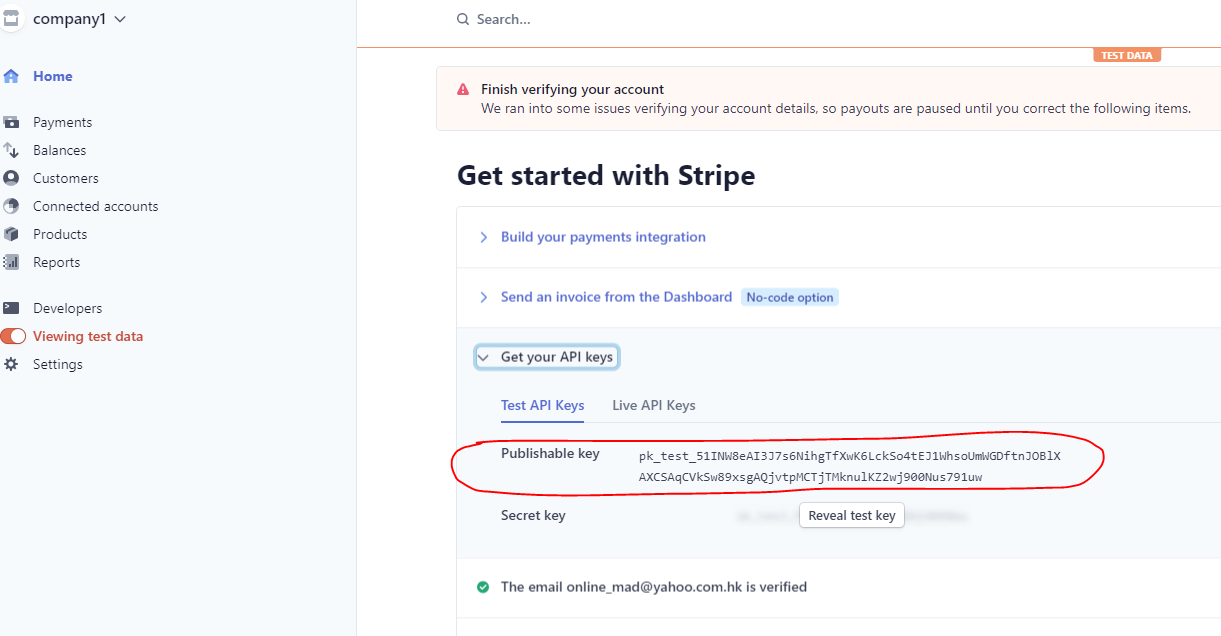Viewport: 1221px width, 636px height.
Task: Open Developers in the sidebar
Action: click(67, 308)
